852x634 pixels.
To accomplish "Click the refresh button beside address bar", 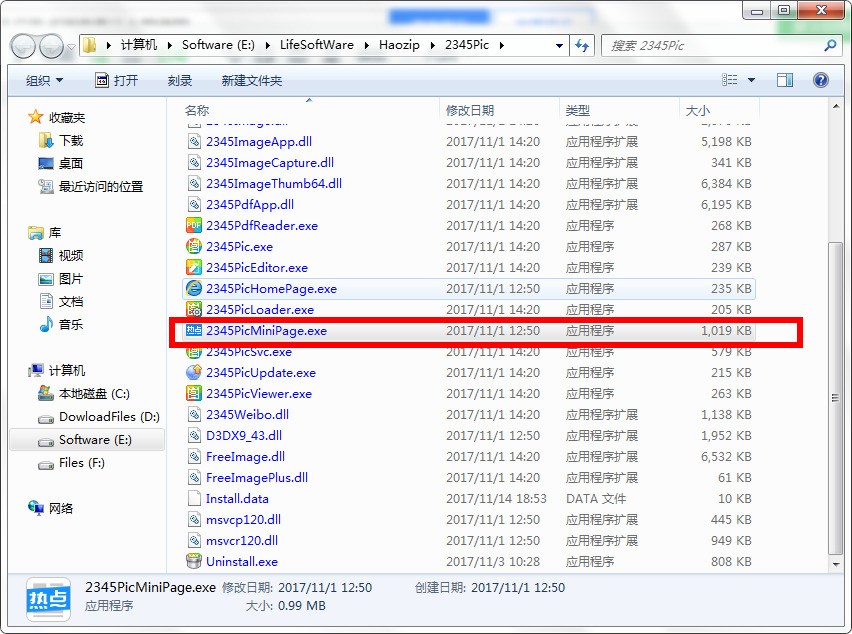I will pyautogui.click(x=582, y=45).
